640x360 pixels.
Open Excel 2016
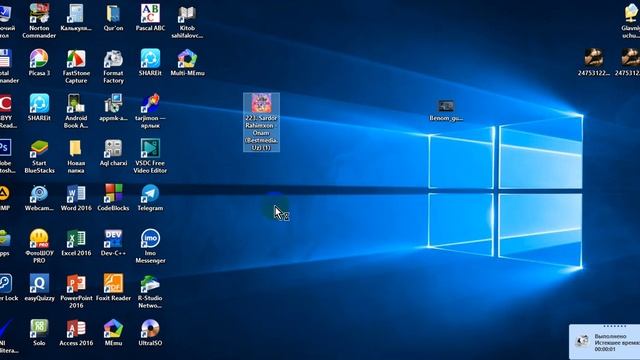pyautogui.click(x=76, y=242)
